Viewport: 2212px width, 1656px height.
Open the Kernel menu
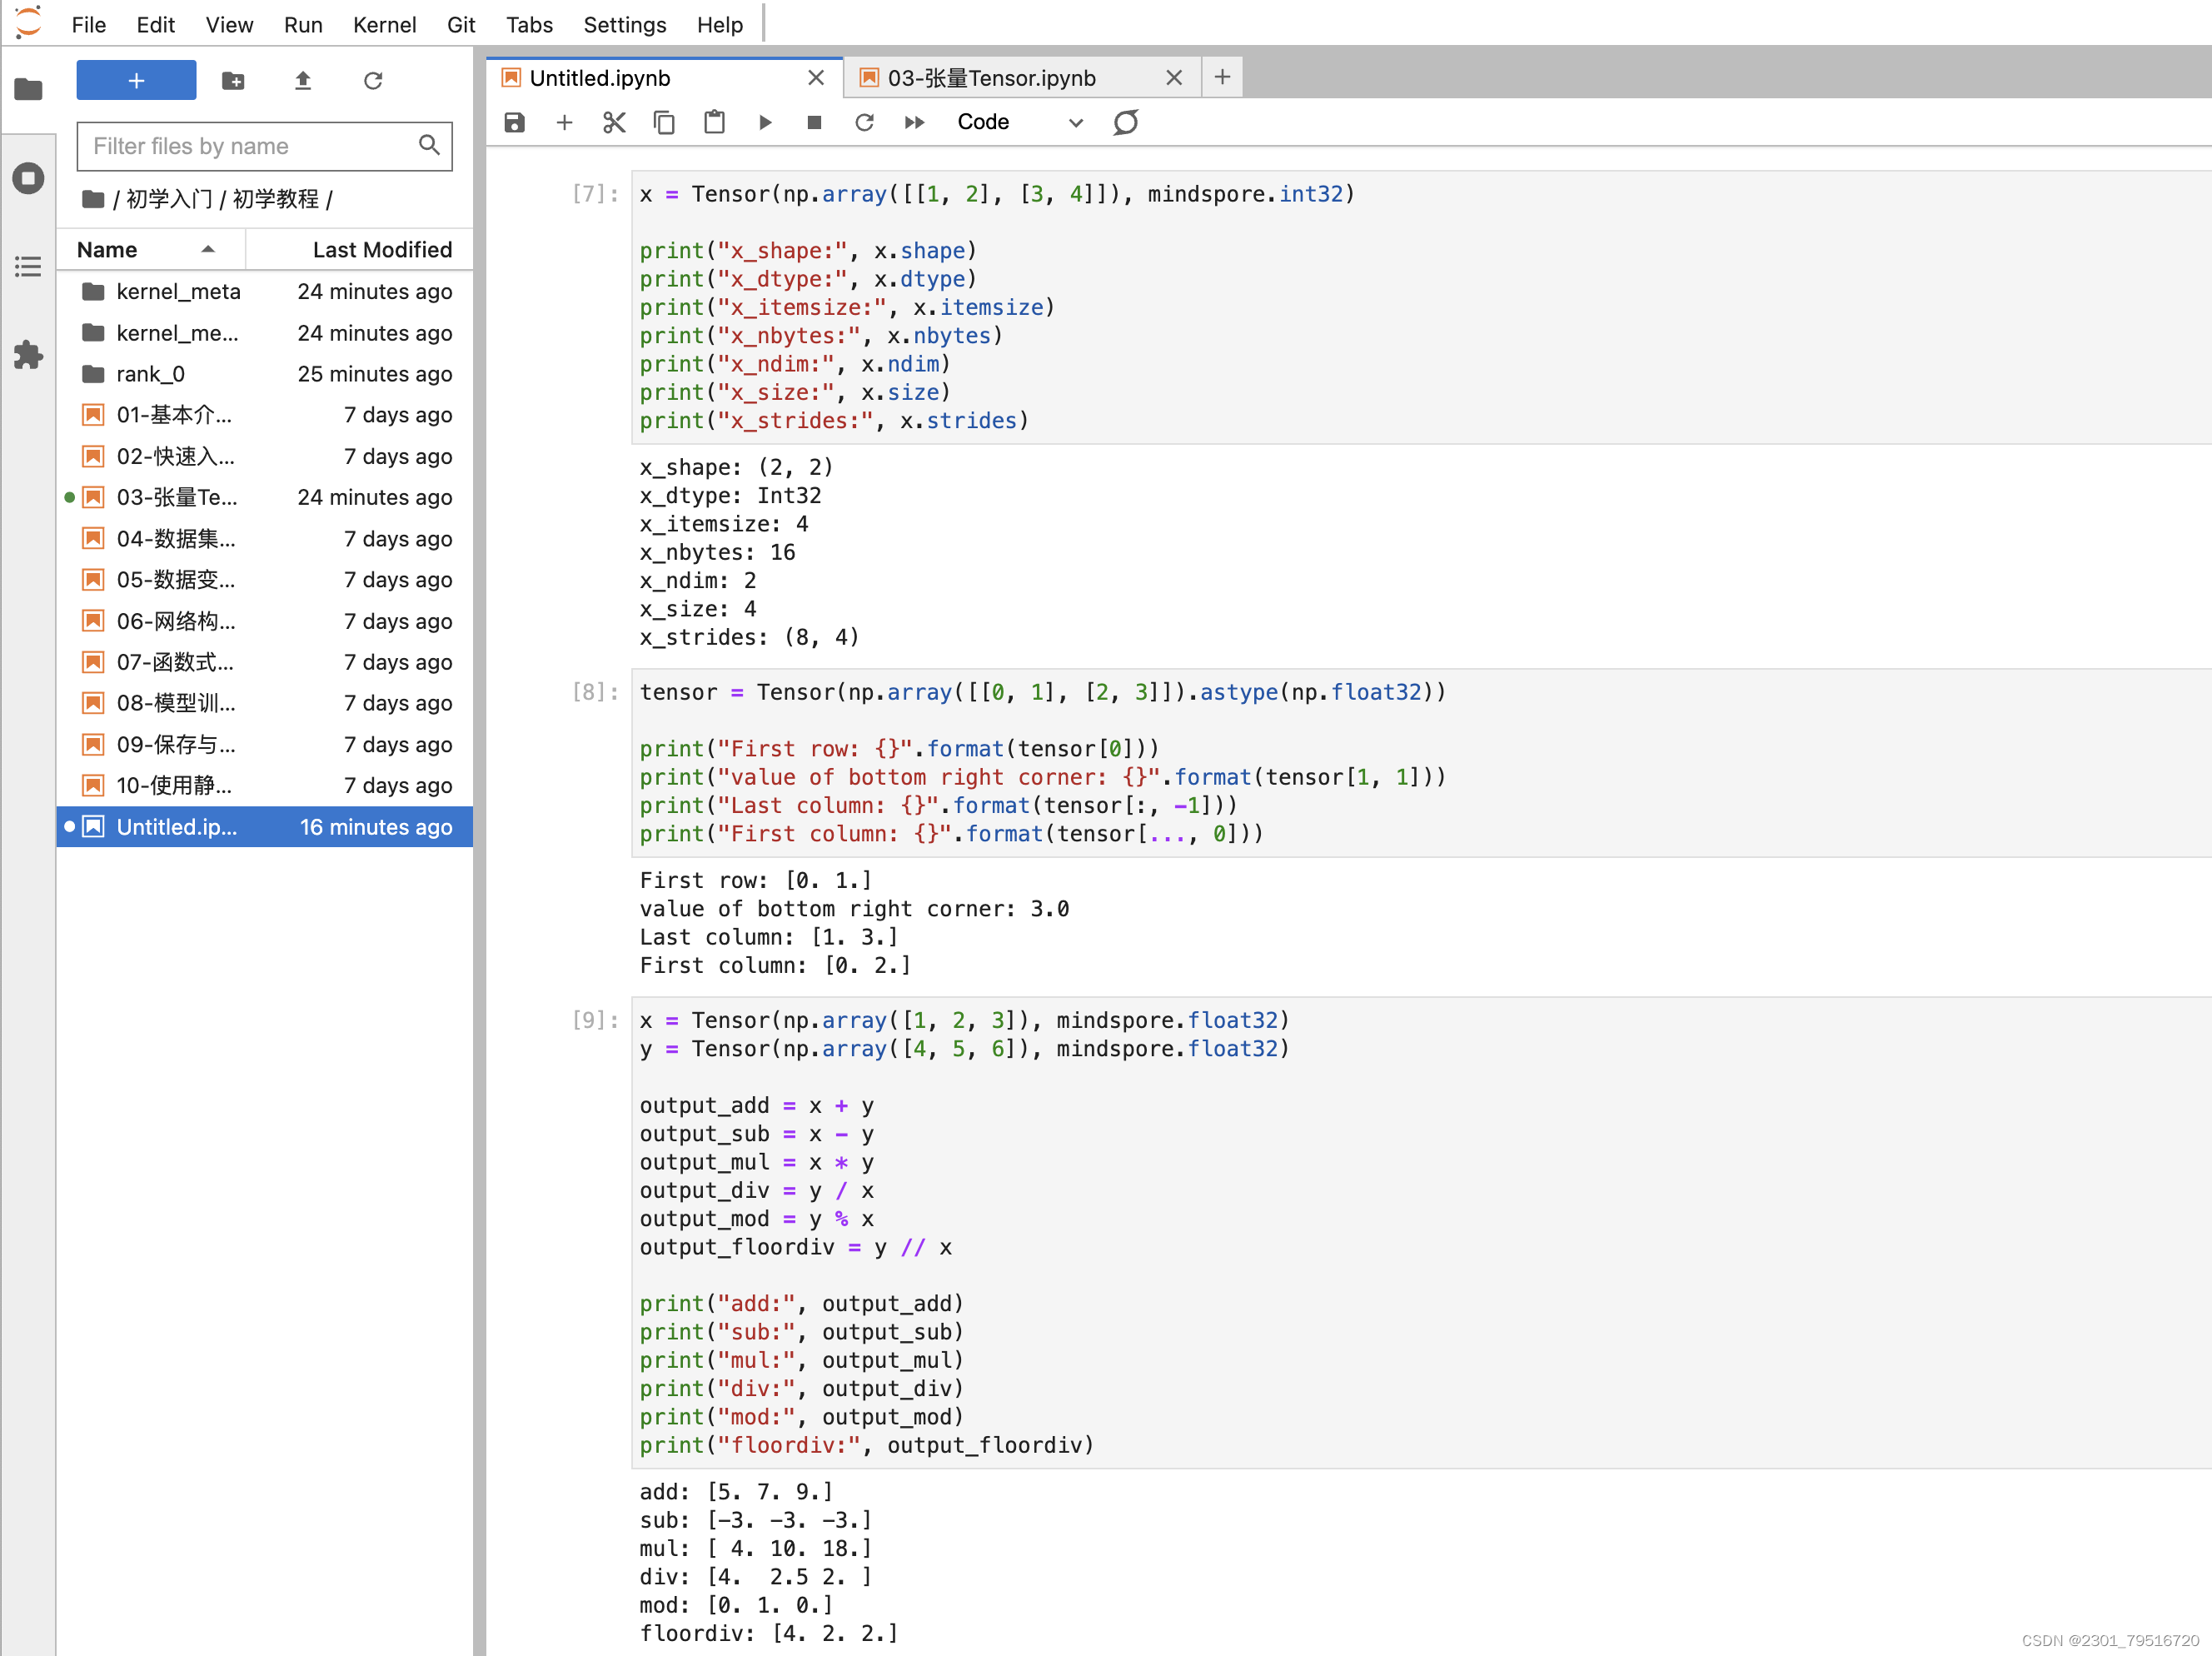pyautogui.click(x=383, y=24)
